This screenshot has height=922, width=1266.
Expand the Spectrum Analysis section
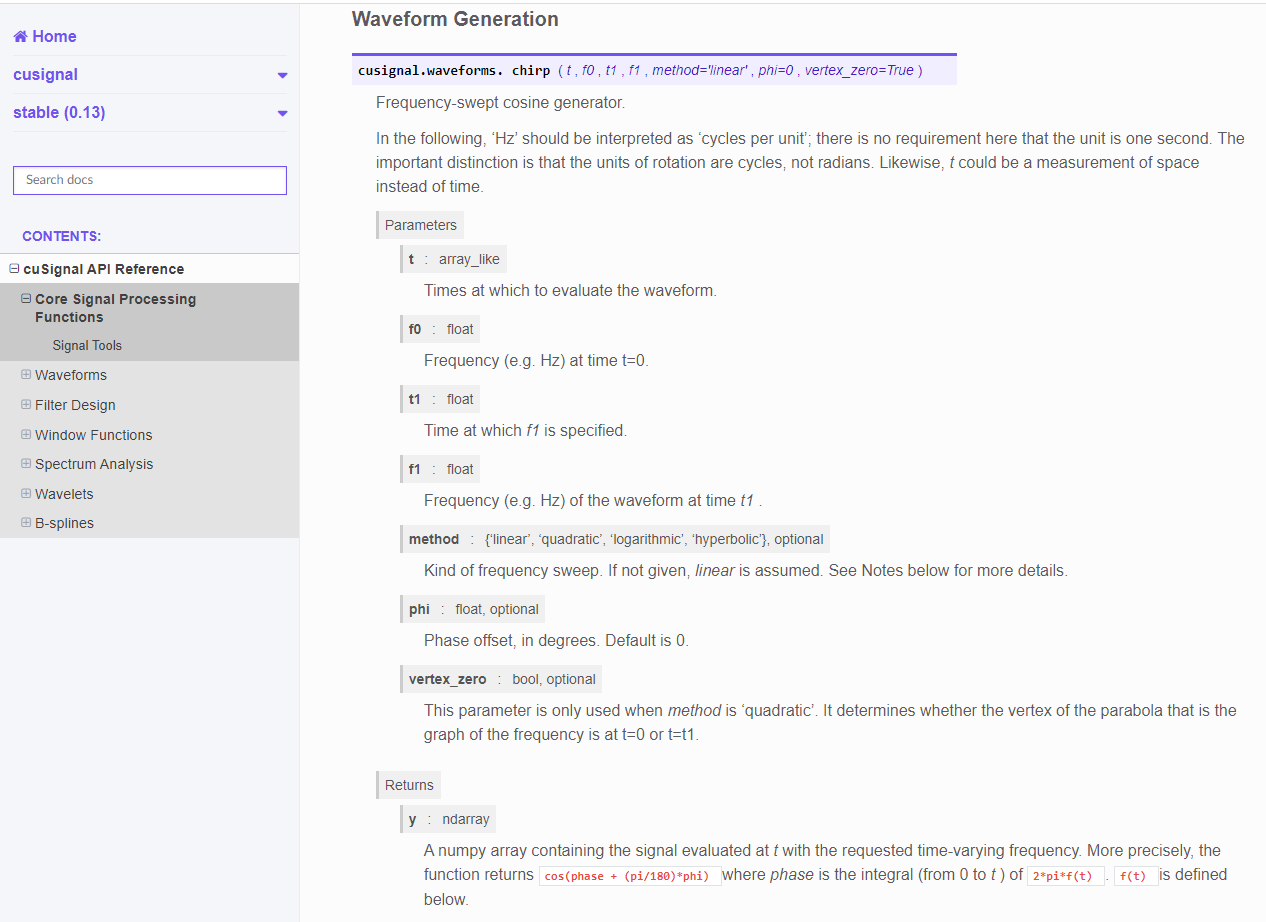pos(26,464)
